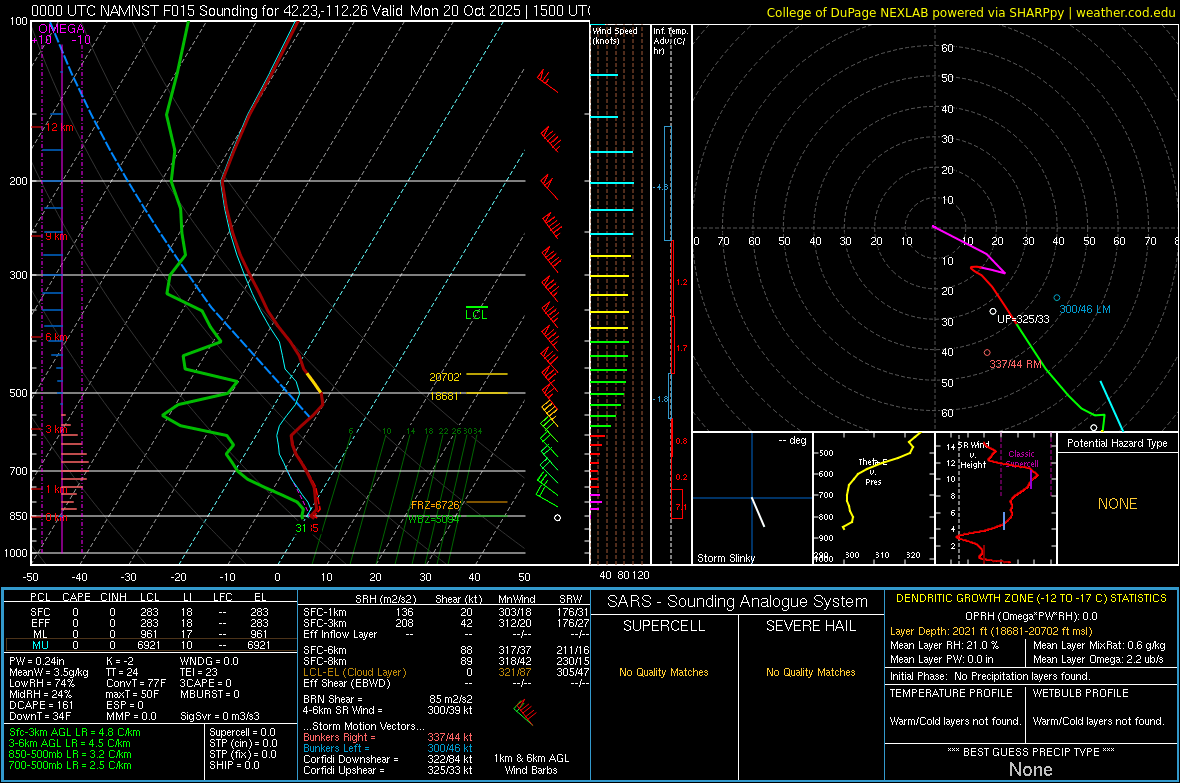Click the 12 km height marker label
This screenshot has width=1180, height=783.
tap(59, 127)
